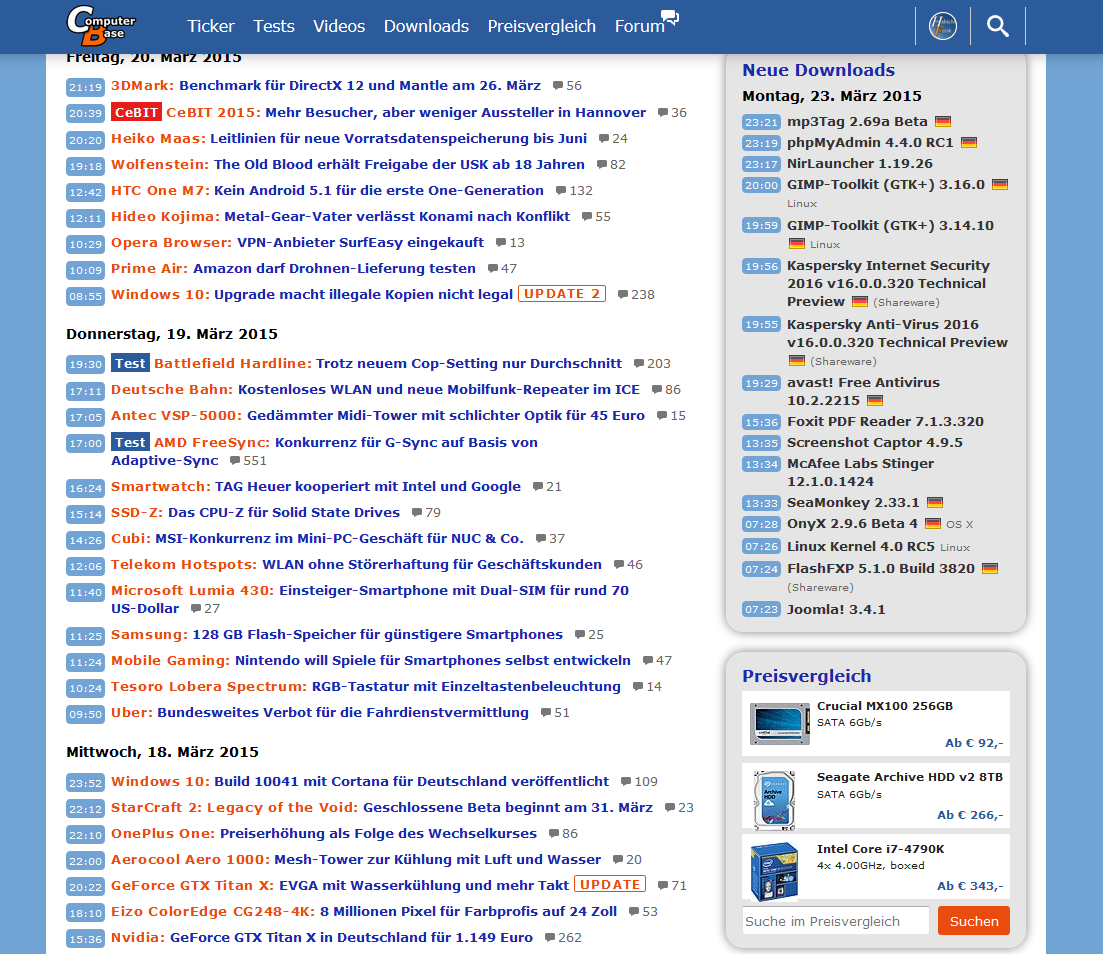Click the CeBIT tag badge

click(x=136, y=113)
